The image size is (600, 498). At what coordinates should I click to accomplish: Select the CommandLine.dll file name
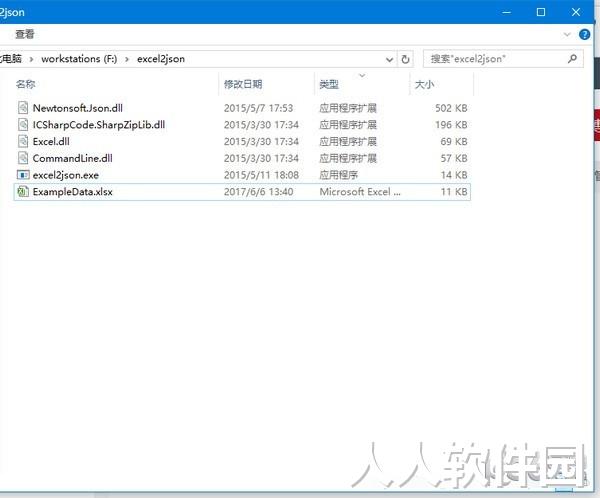(x=73, y=158)
